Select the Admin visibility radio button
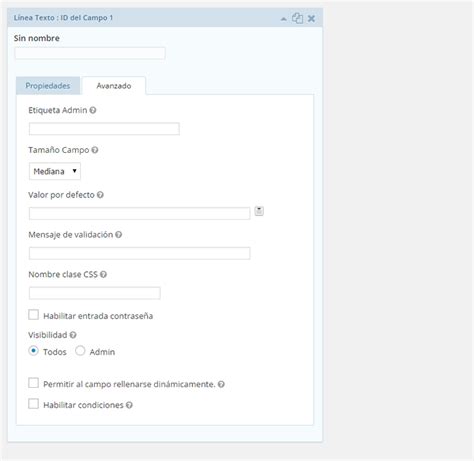Screen dimensions: 474x461 (80, 351)
